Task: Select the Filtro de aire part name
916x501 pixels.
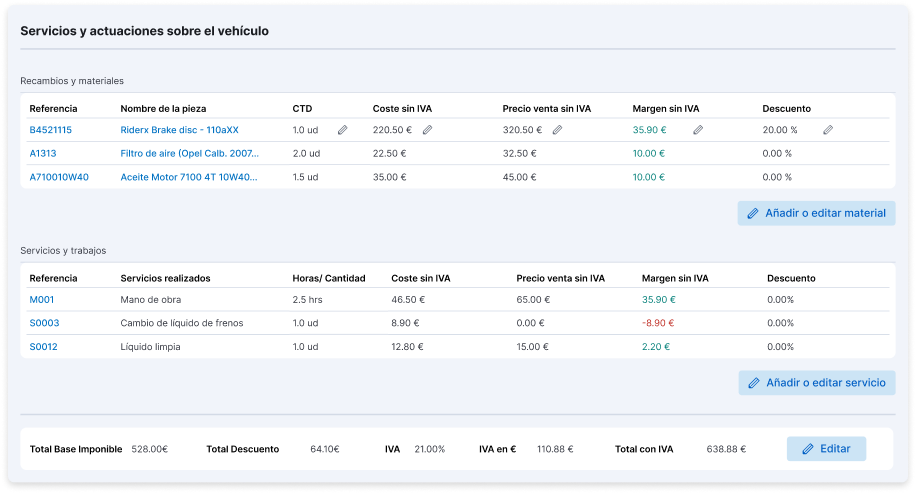Action: [189, 154]
